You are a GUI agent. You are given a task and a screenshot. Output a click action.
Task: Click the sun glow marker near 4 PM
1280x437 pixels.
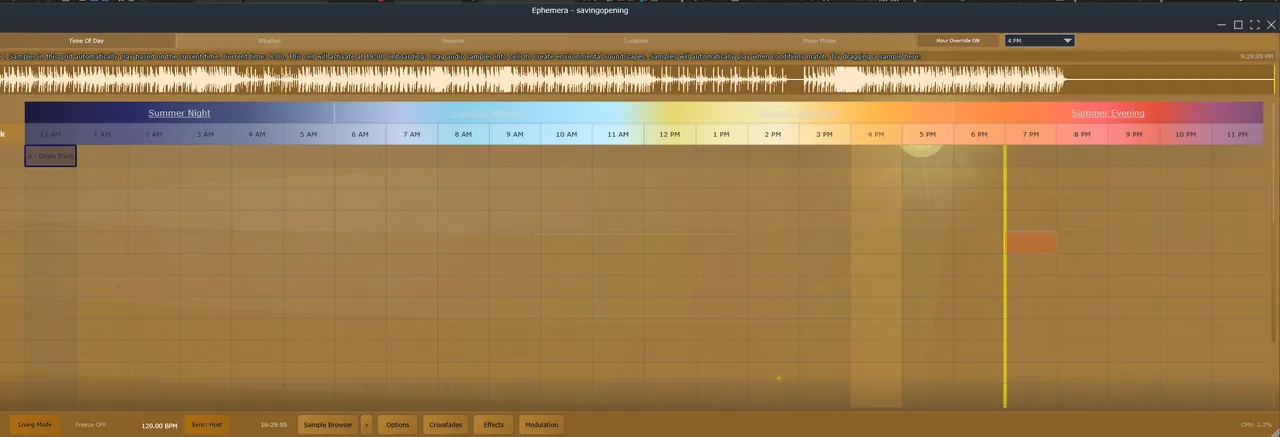(920, 147)
